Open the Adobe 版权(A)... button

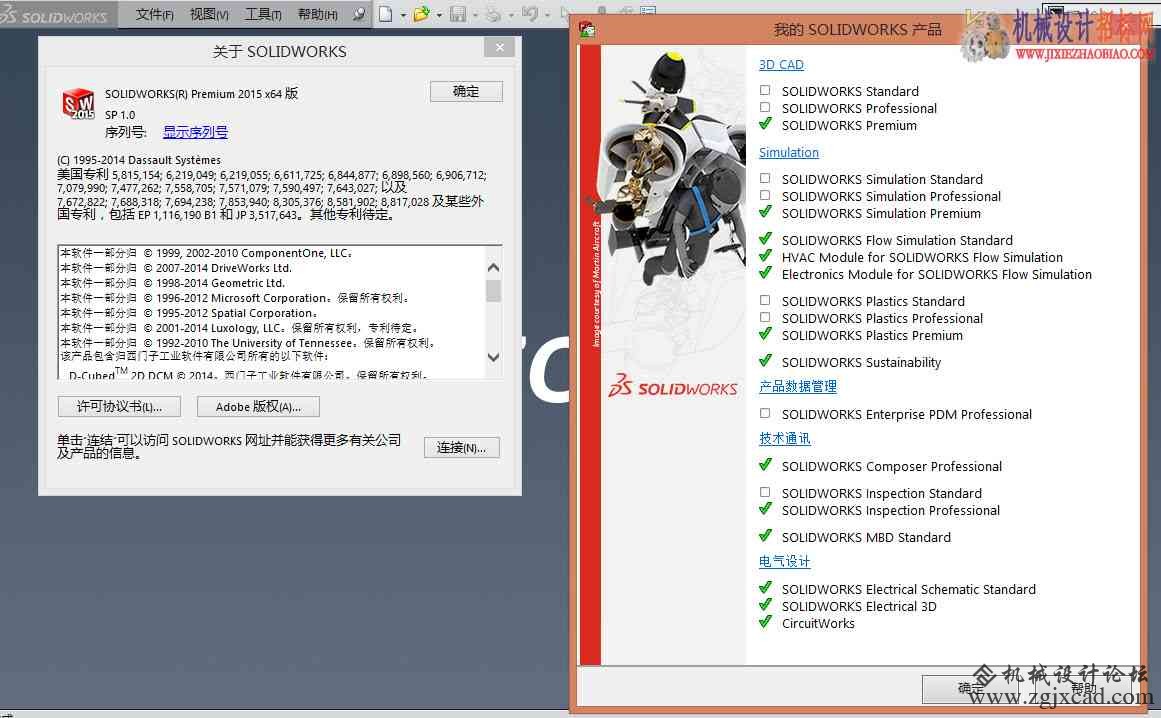tap(258, 406)
